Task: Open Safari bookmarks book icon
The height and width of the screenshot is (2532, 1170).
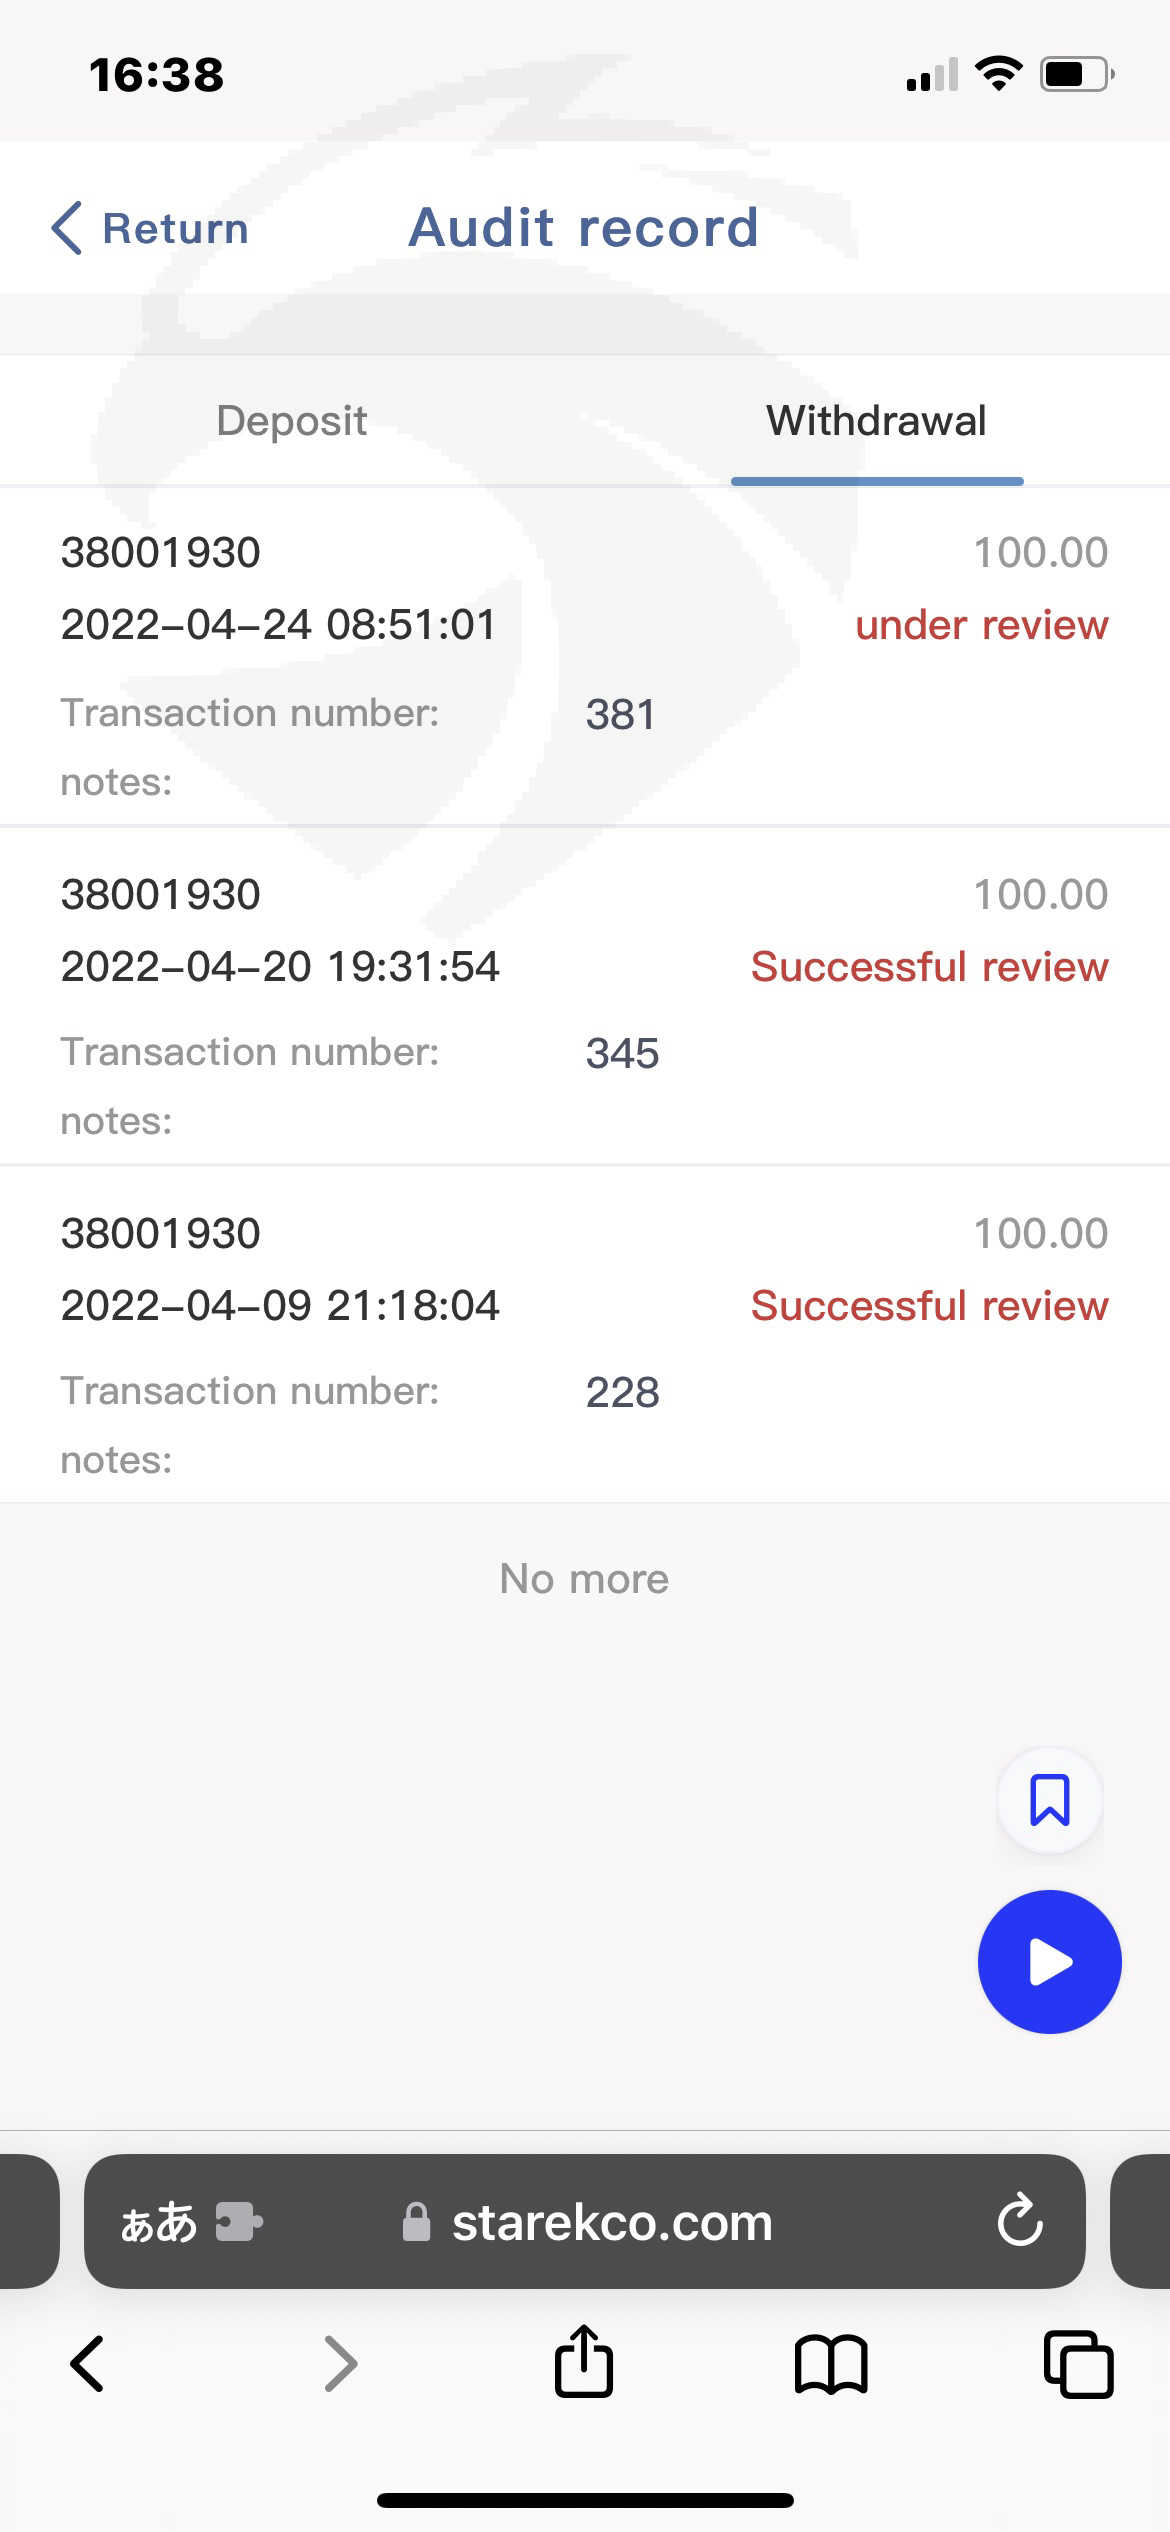Action: (x=830, y=2364)
